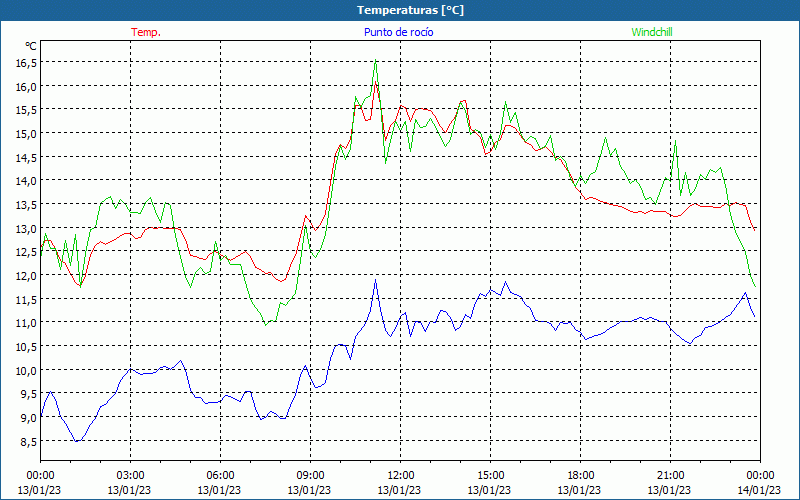This screenshot has width=800, height=500.
Task: Click the 12,0 y-axis value
Action: (x=27, y=276)
